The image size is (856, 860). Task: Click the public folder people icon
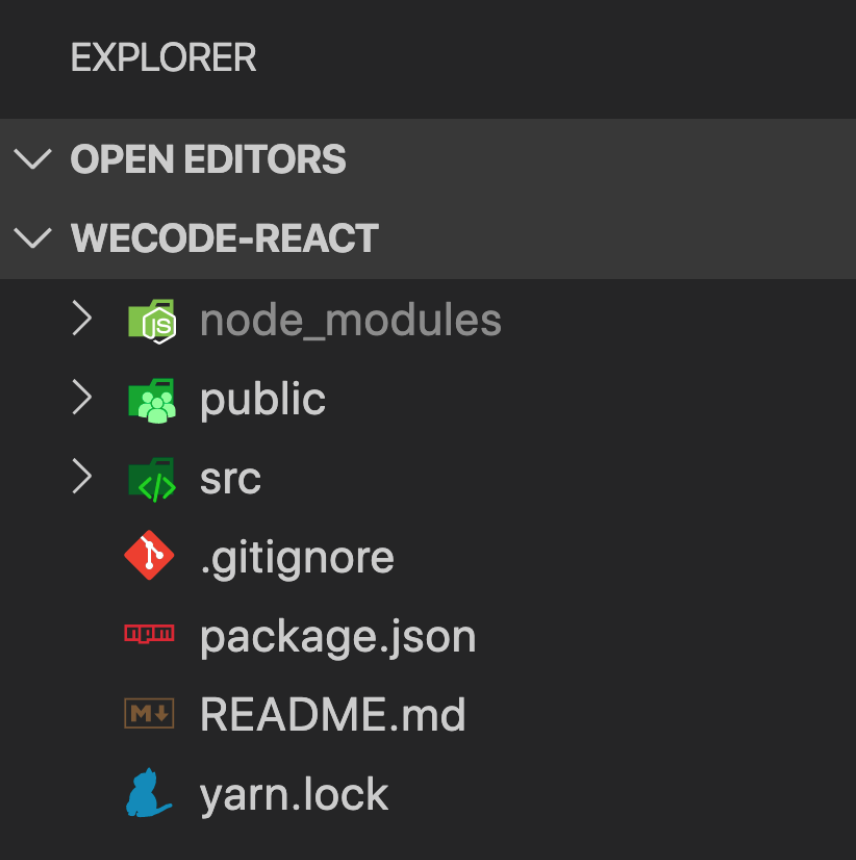tap(152, 400)
